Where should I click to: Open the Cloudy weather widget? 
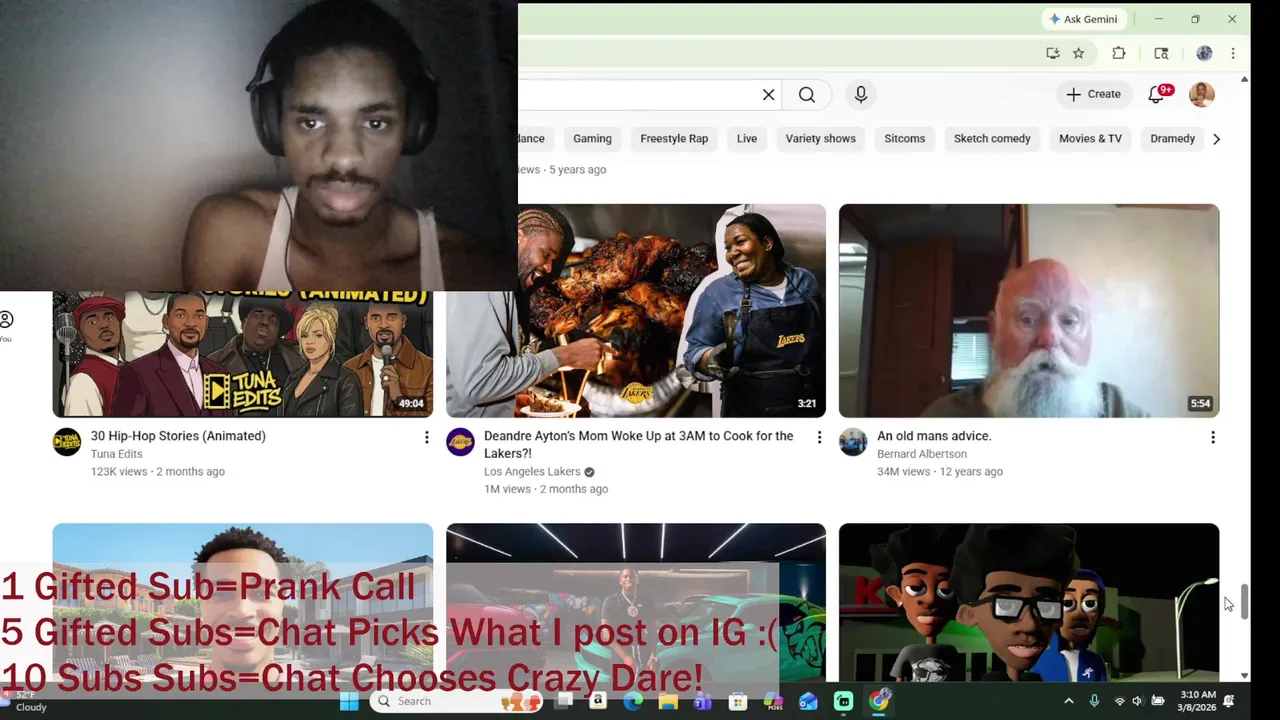point(24,701)
